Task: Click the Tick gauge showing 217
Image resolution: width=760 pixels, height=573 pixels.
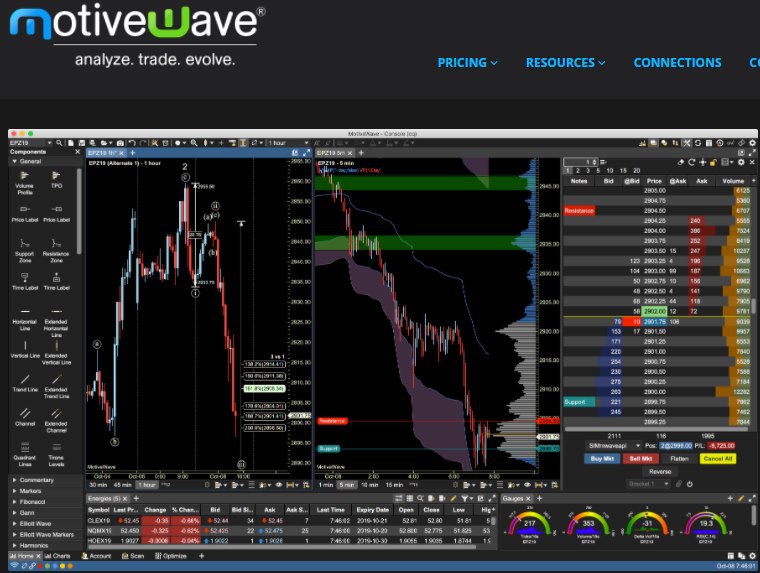Action: [529, 527]
